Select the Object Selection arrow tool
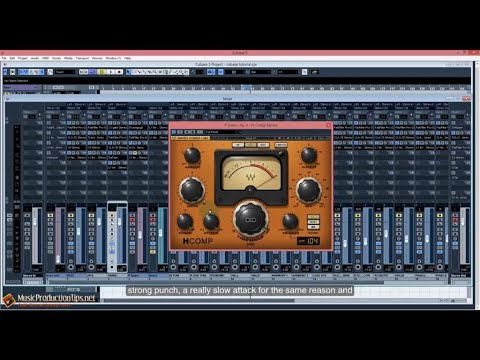 click(128, 72)
